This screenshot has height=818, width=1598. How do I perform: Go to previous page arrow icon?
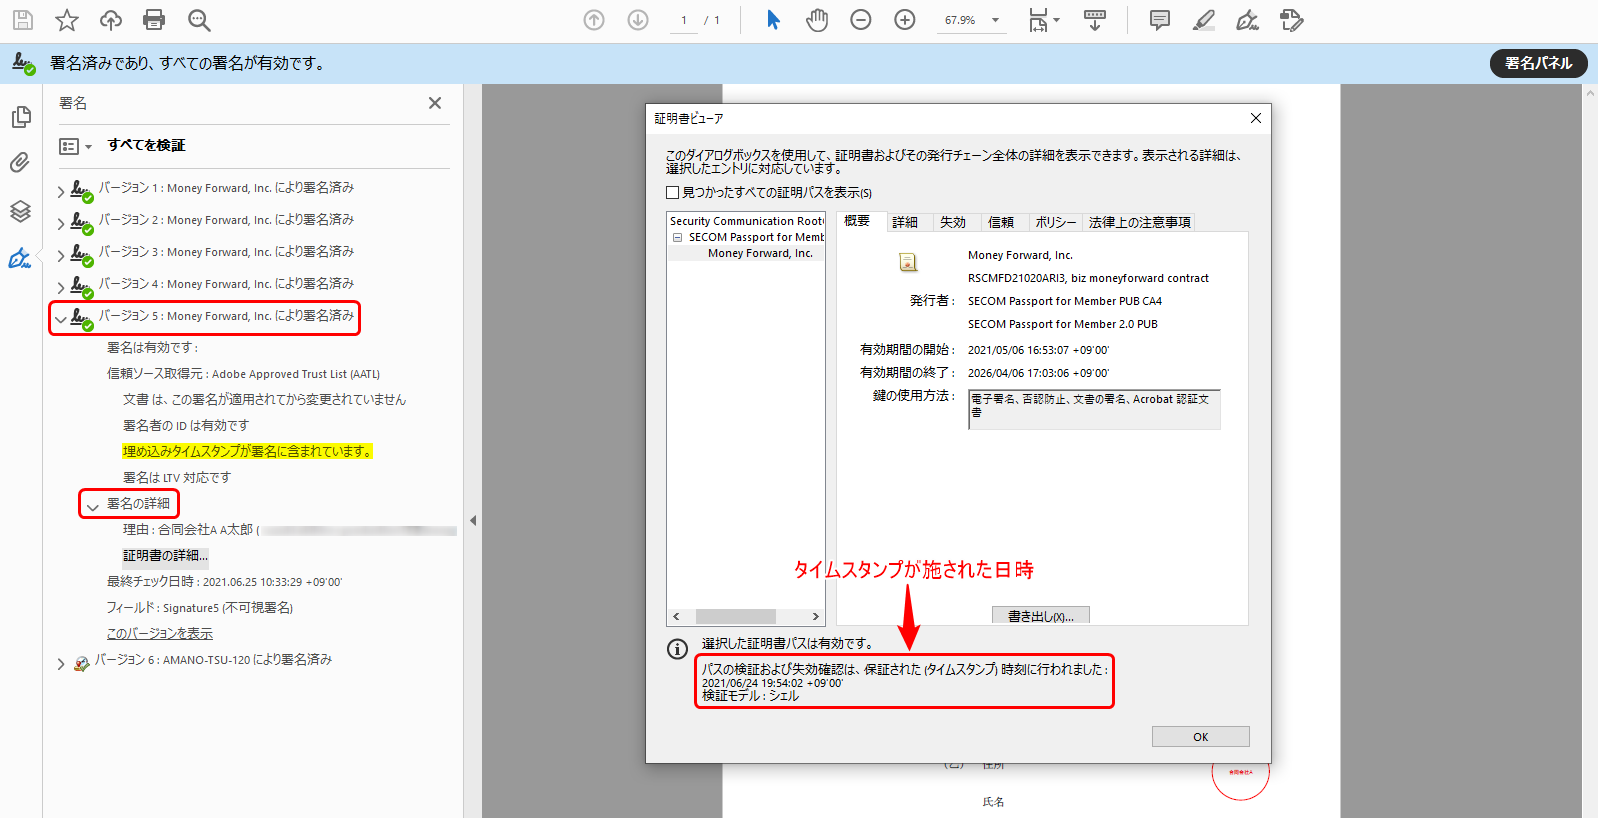594,20
